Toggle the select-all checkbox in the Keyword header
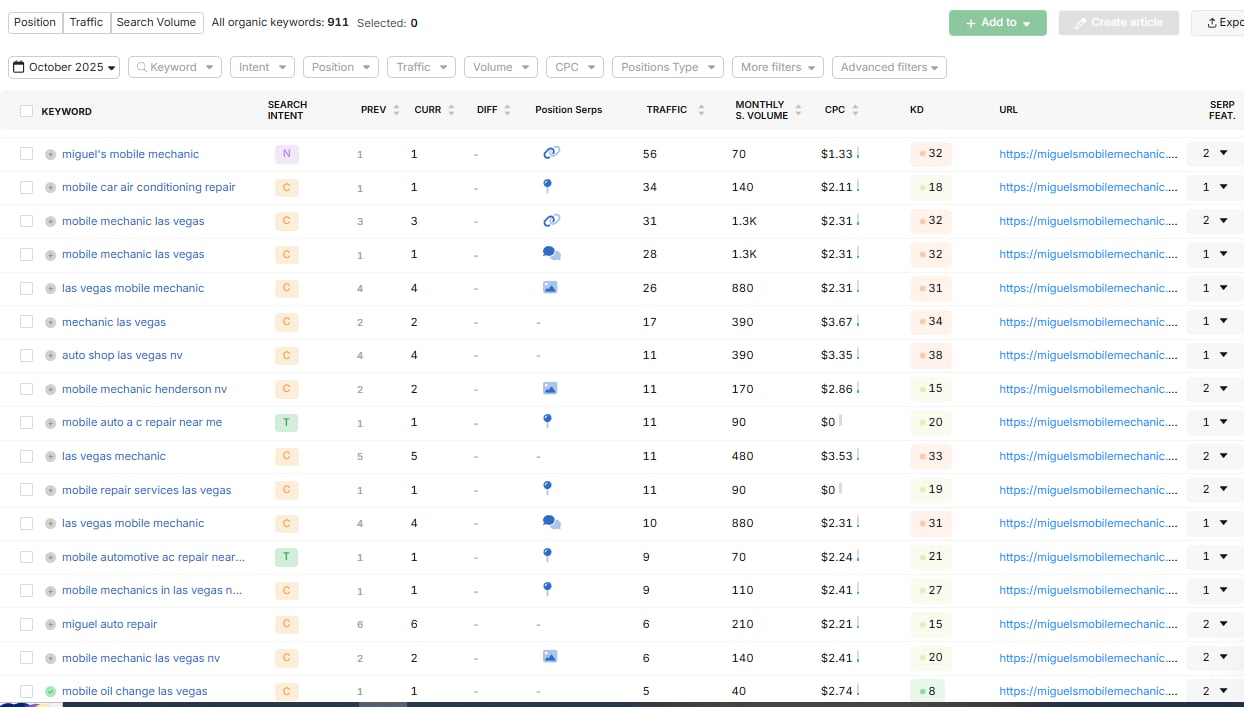Image resolution: width=1244 pixels, height=707 pixels. pos(26,111)
